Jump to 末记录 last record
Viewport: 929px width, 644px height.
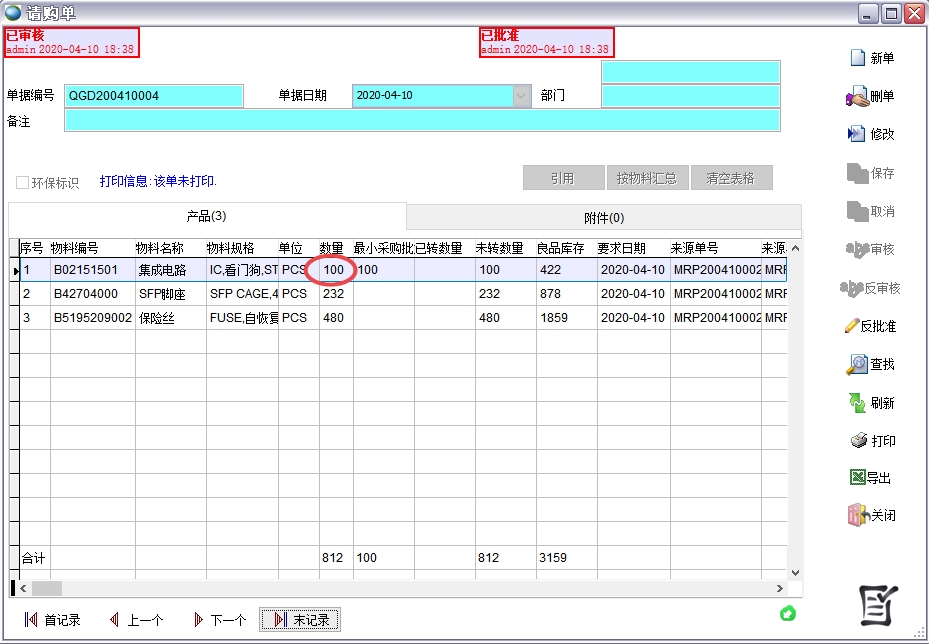300,620
